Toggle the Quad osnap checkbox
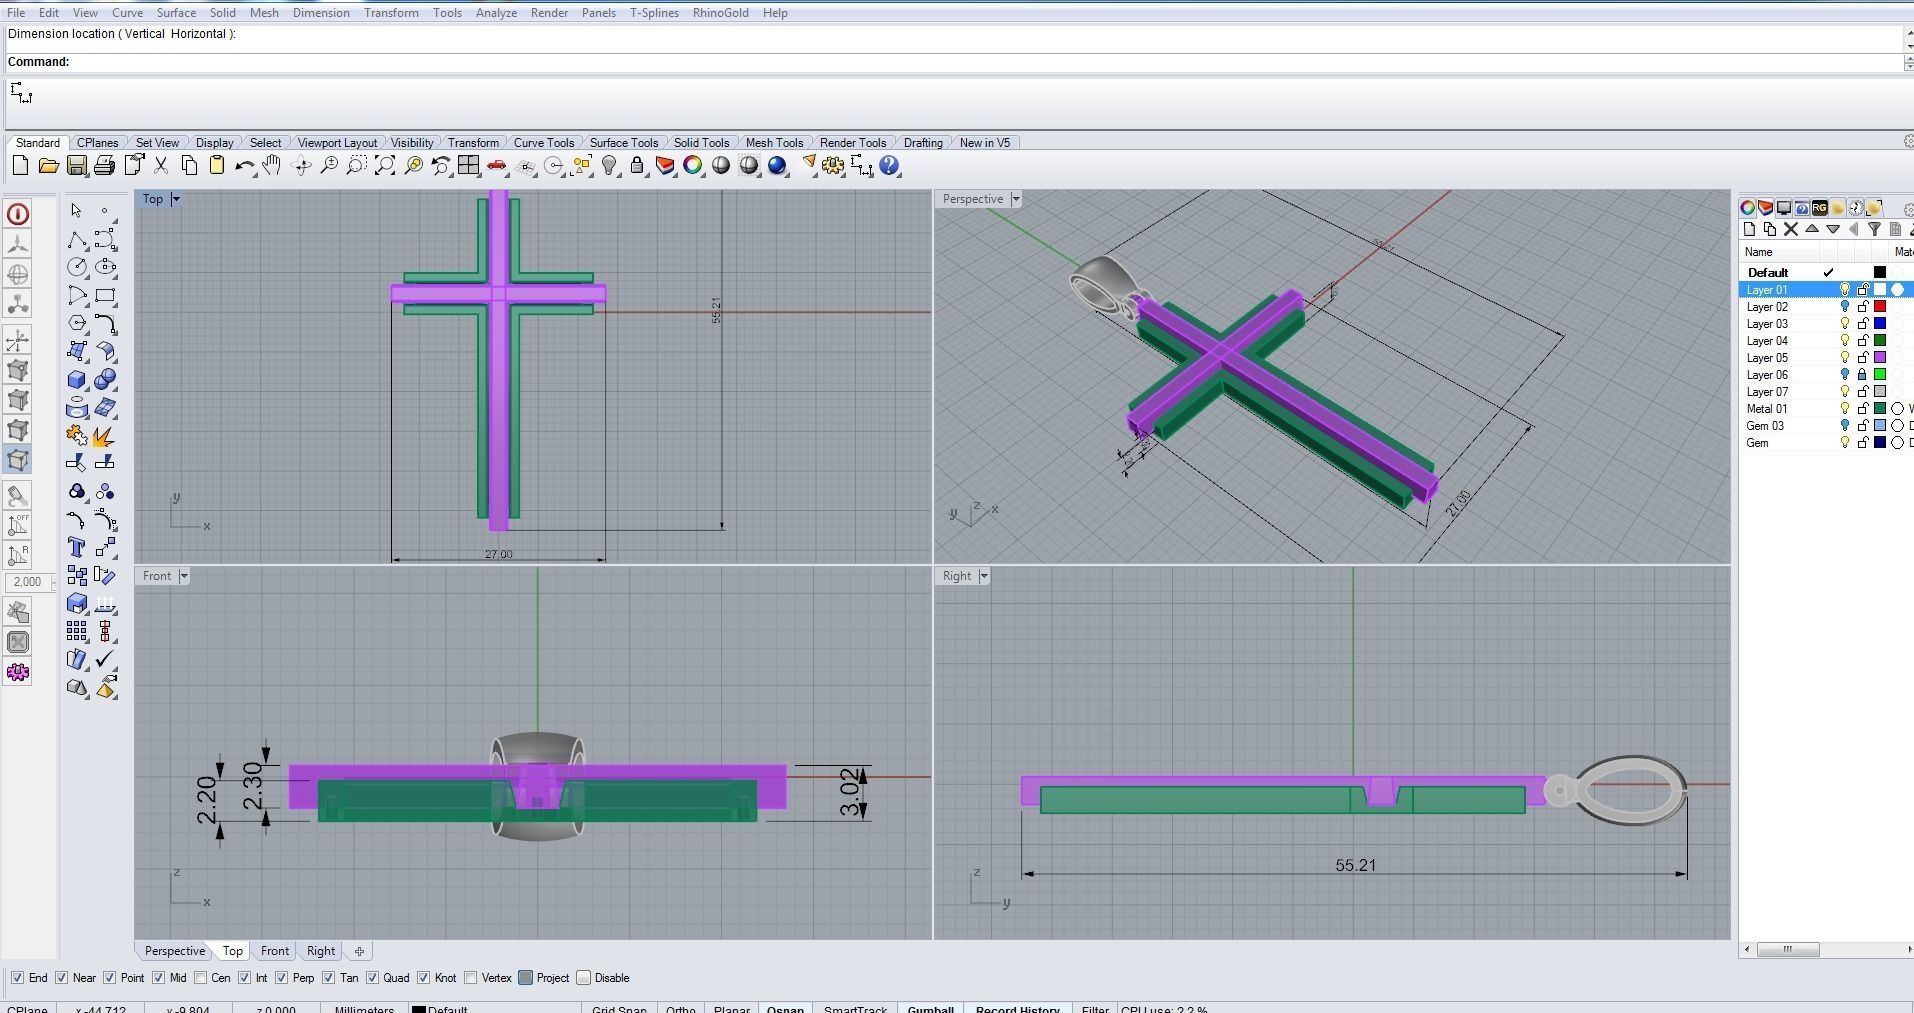The height and width of the screenshot is (1013, 1914). point(372,978)
